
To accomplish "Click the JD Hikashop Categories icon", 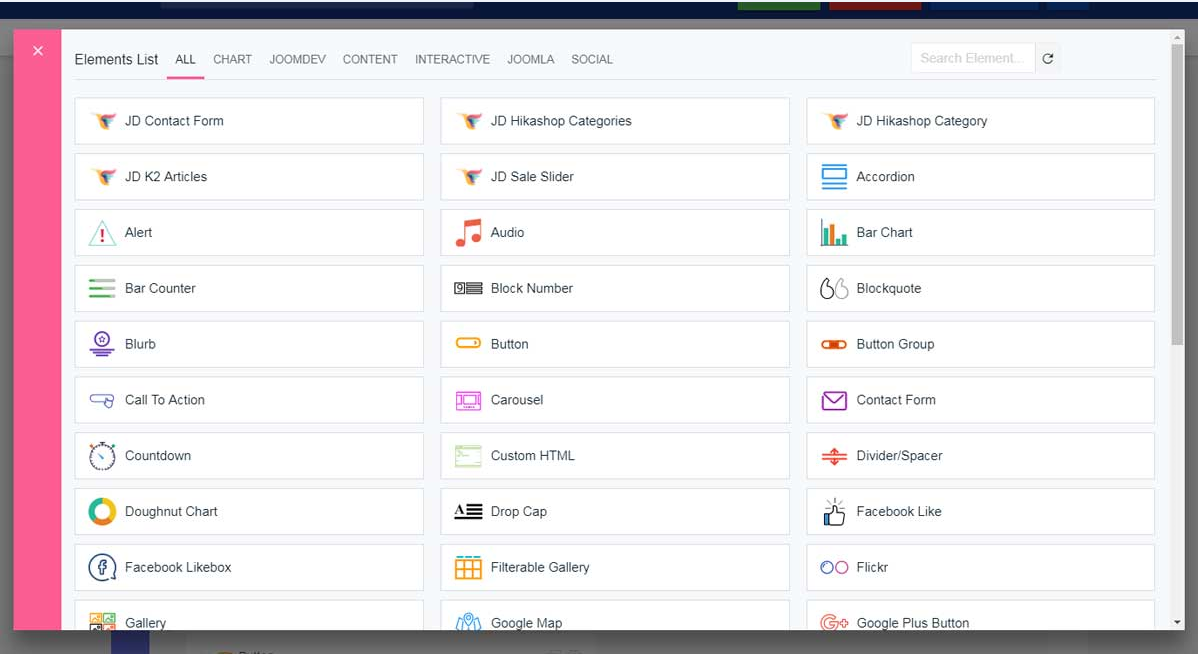I will [x=468, y=121].
